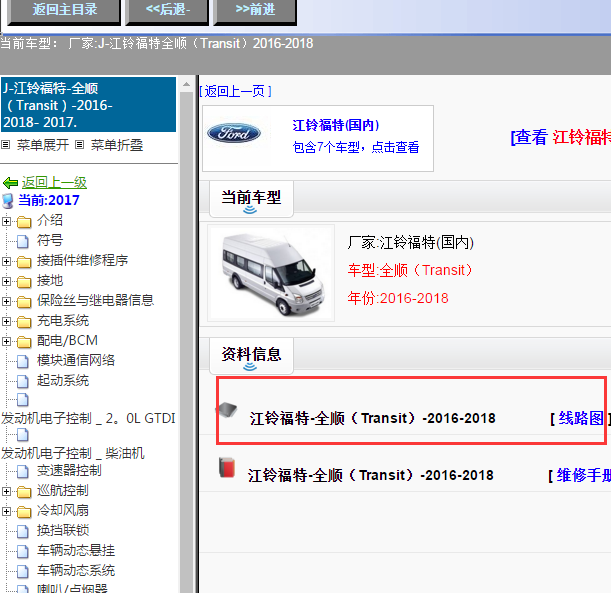
Task: Click the 接插件维修程序 folder icon
Action: click(x=24, y=261)
